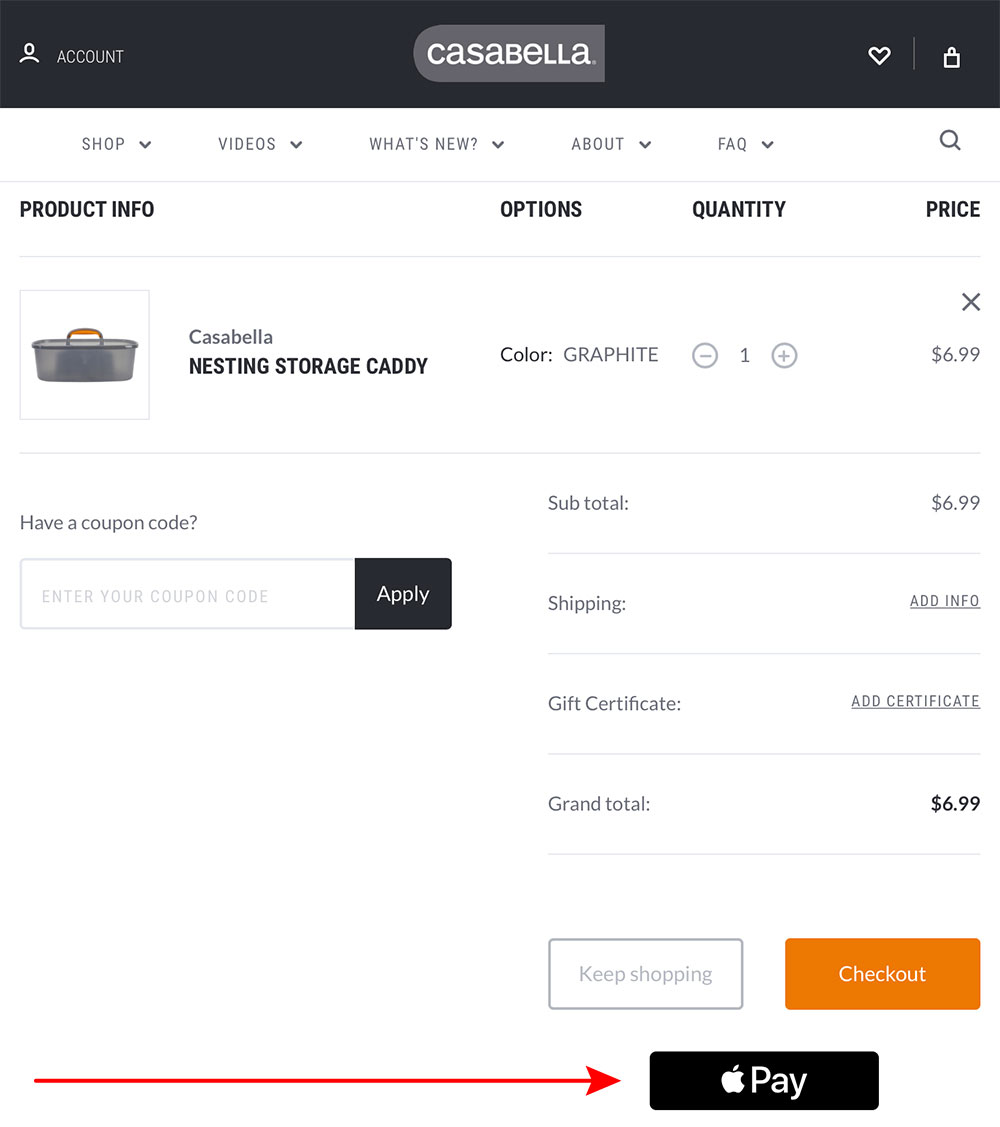This screenshot has width=1000, height=1127.
Task: Expand the WHAT'S NEW? chevron
Action: (498, 145)
